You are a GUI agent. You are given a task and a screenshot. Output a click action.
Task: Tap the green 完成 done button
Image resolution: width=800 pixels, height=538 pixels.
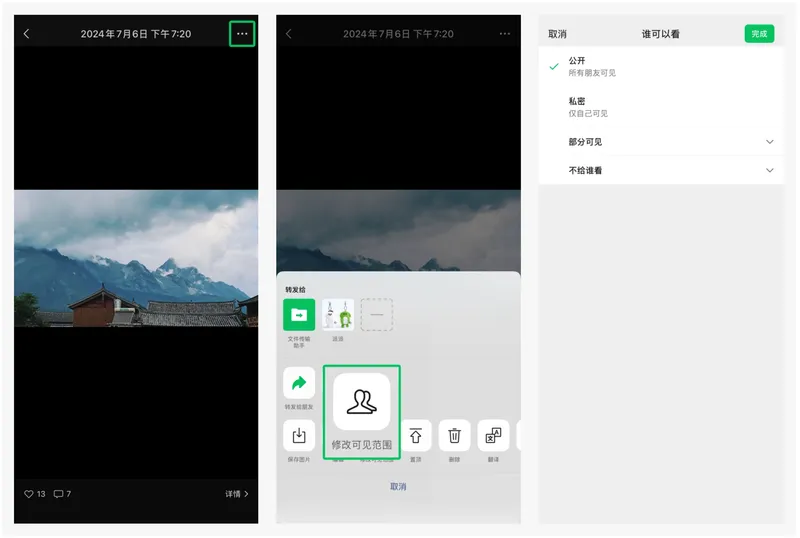point(759,34)
